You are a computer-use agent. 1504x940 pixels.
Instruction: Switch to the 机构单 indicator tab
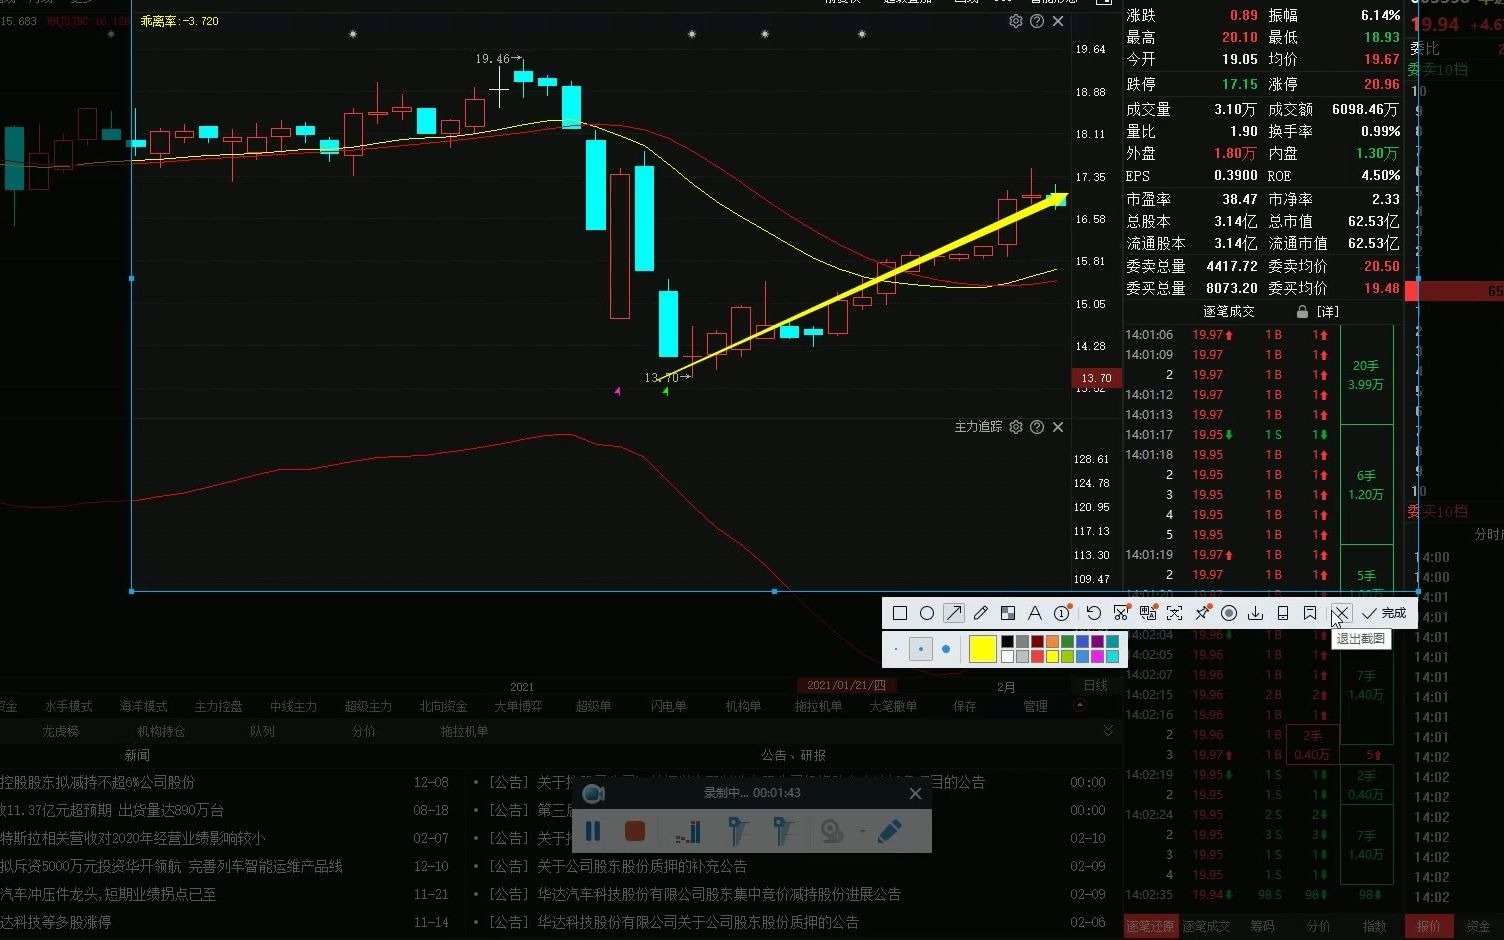[743, 706]
